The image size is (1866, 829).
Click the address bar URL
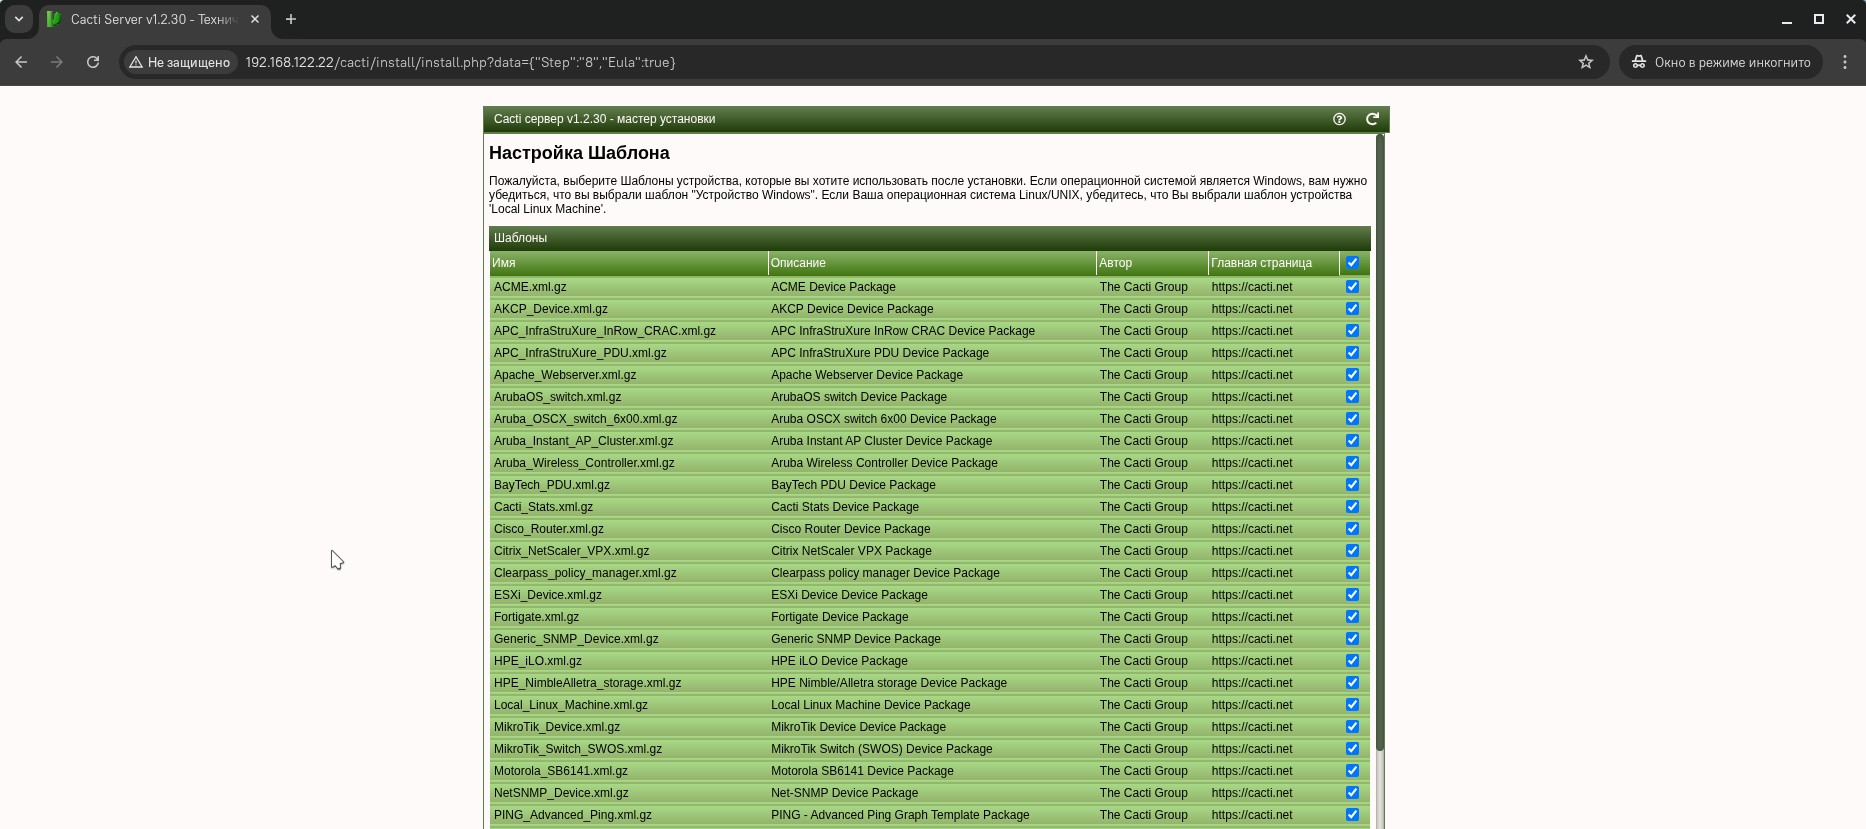tap(460, 62)
